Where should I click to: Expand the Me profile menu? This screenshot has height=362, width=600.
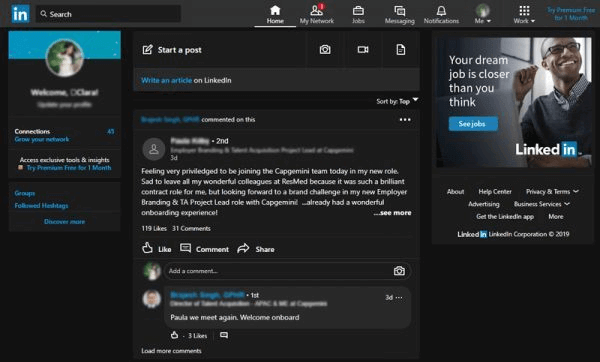tap(483, 15)
